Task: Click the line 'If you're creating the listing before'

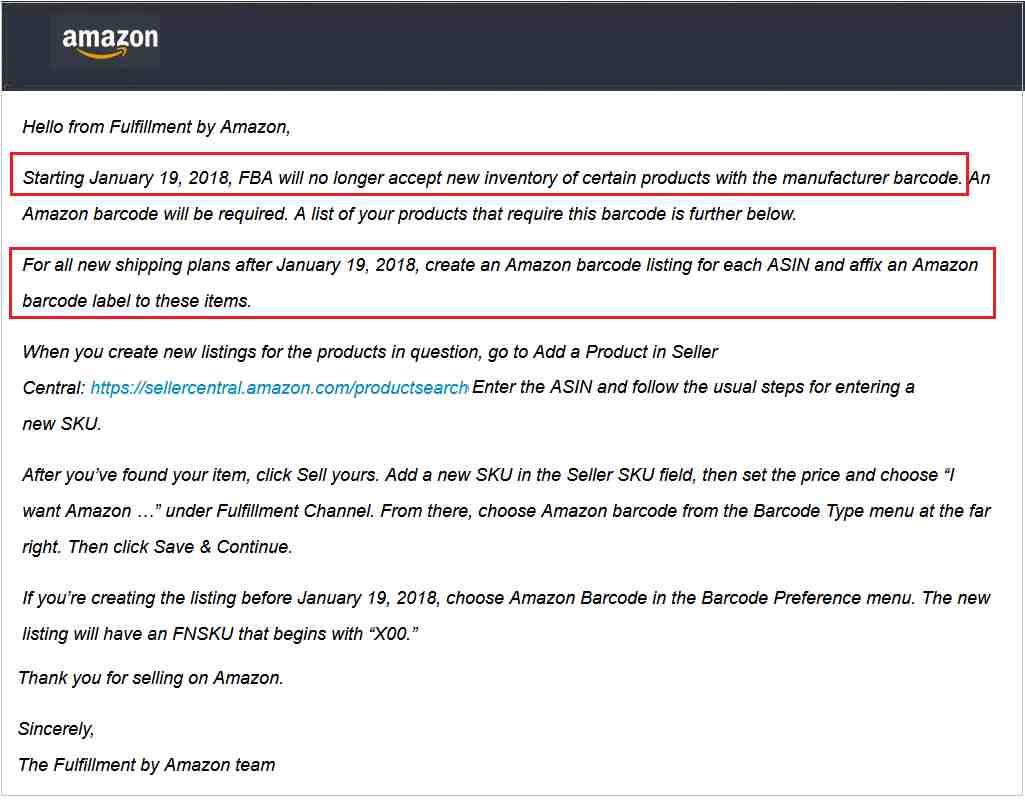Action: (507, 598)
